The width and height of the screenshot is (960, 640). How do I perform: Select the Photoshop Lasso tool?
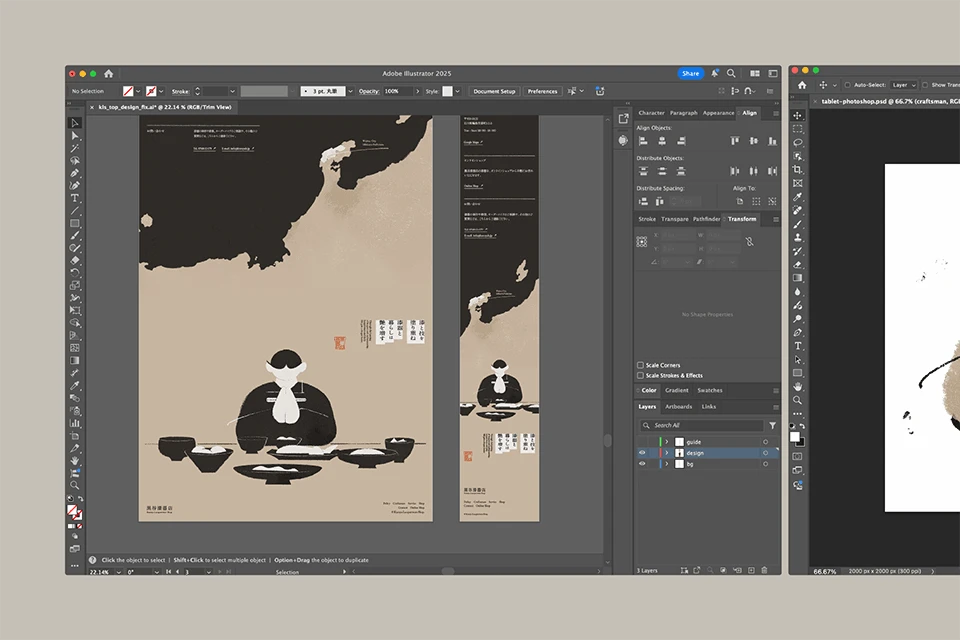pos(798,142)
